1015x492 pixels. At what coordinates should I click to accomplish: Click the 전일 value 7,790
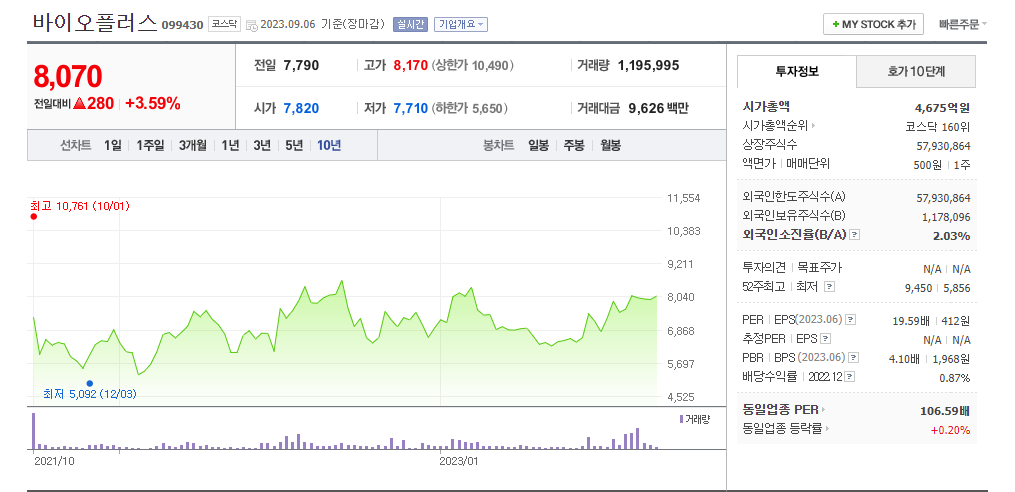[x=301, y=65]
